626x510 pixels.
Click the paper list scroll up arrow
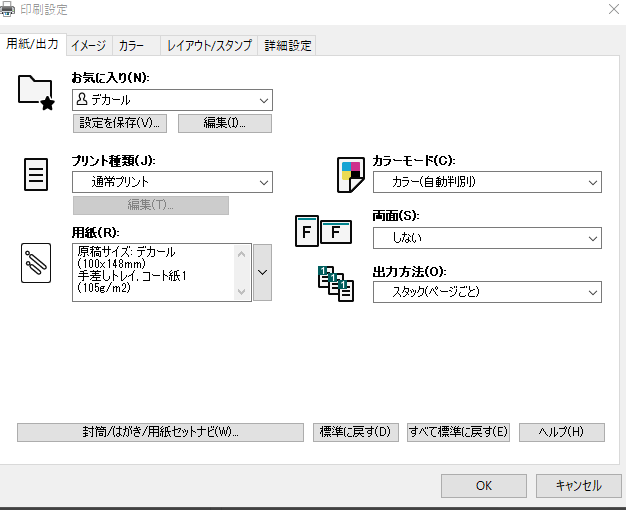click(x=242, y=254)
